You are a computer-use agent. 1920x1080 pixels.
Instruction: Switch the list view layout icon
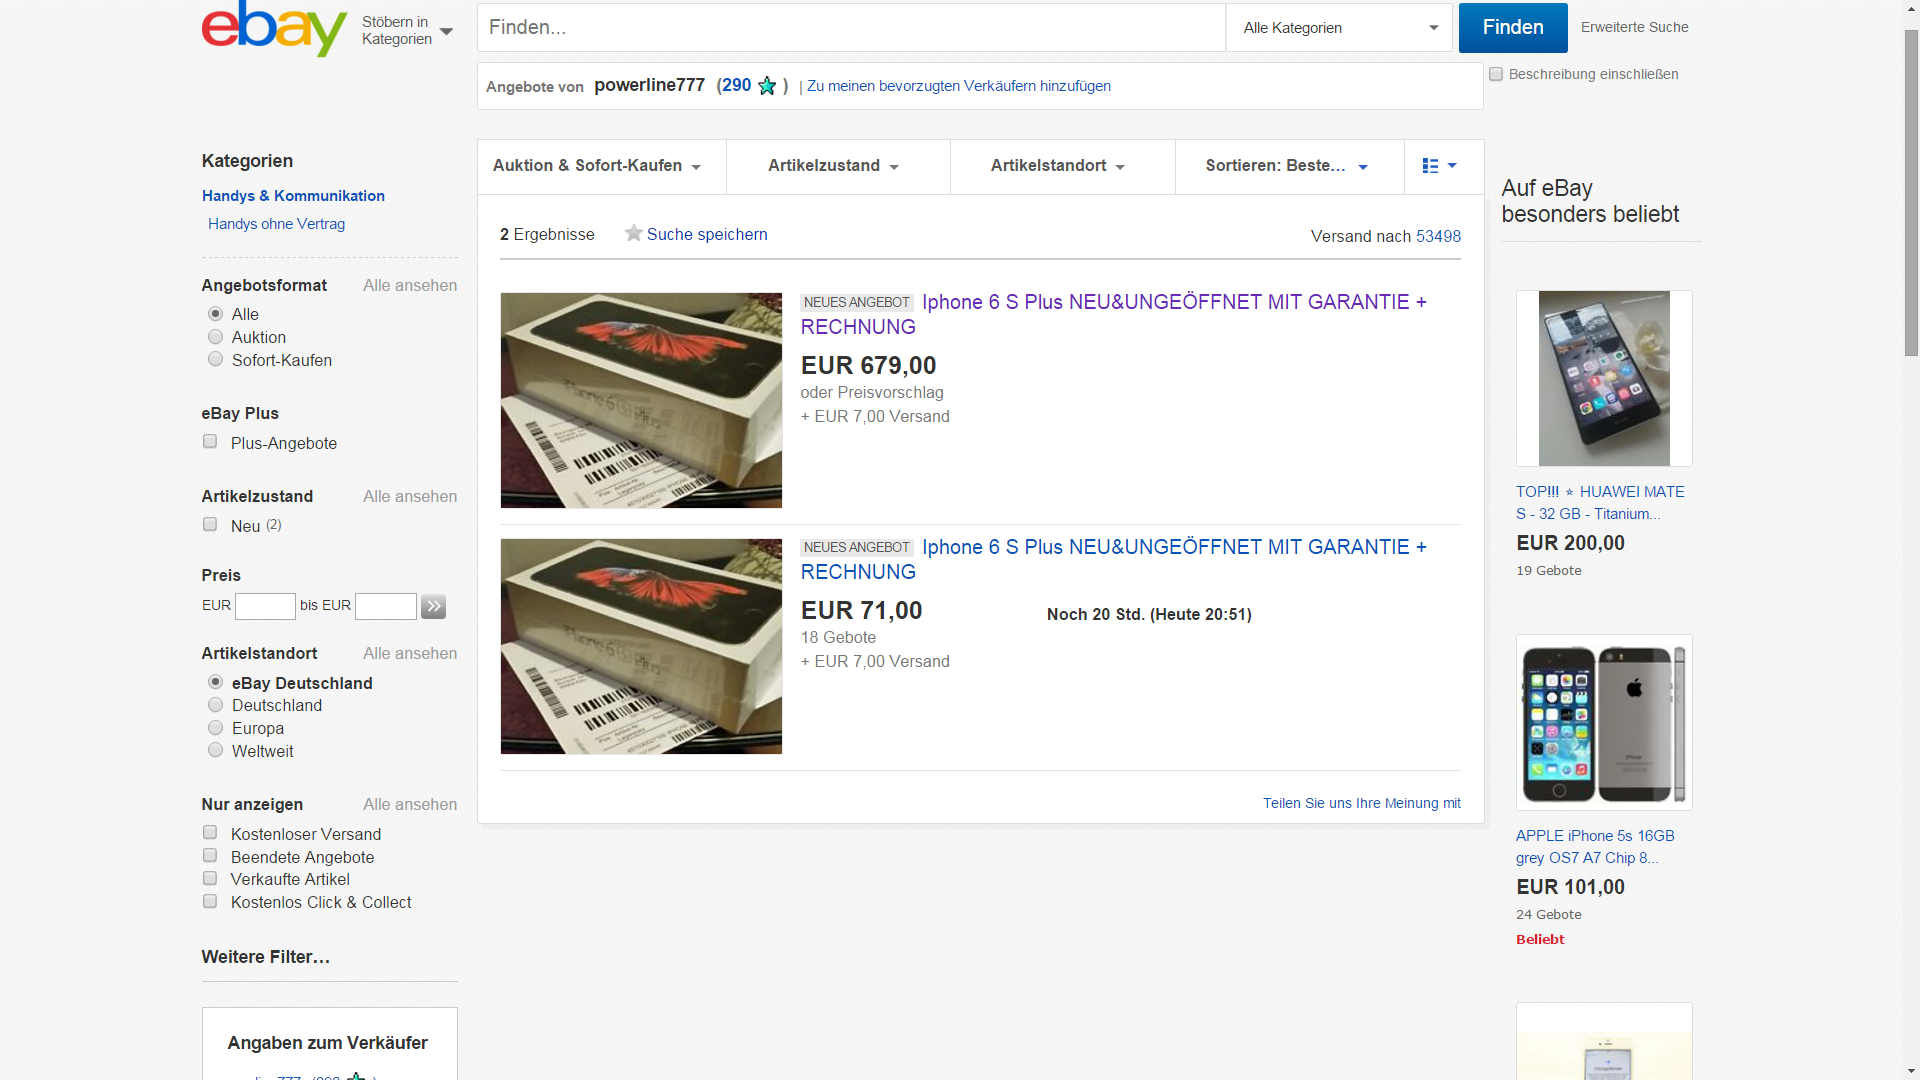coord(1439,166)
